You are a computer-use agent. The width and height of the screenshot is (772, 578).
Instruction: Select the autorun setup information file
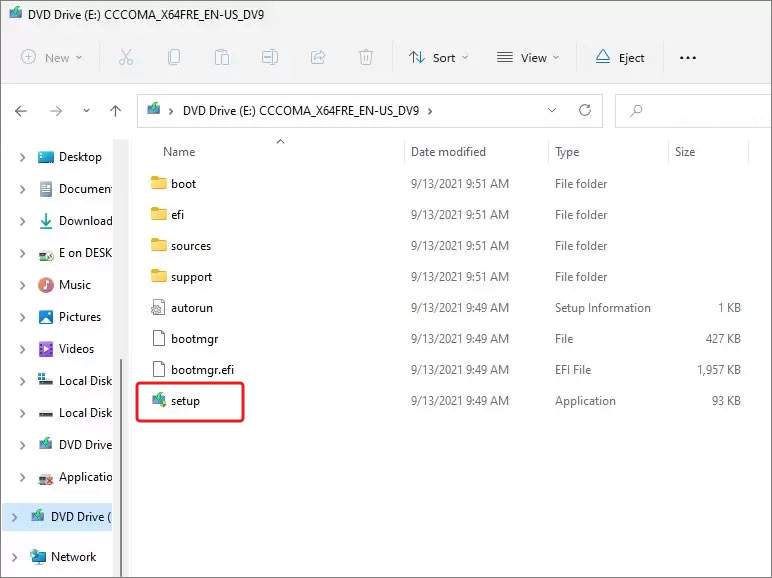click(x=182, y=308)
